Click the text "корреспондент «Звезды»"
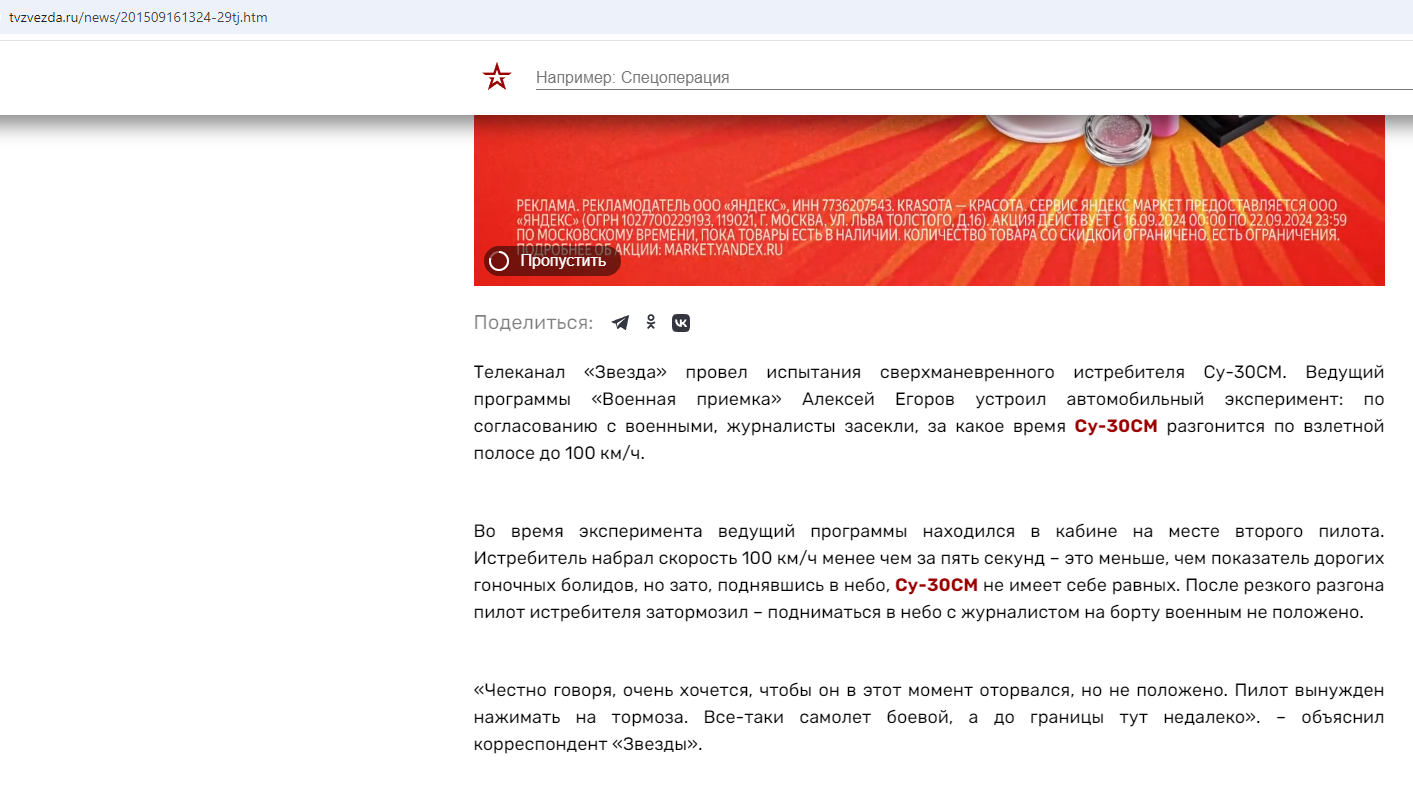 coord(588,744)
